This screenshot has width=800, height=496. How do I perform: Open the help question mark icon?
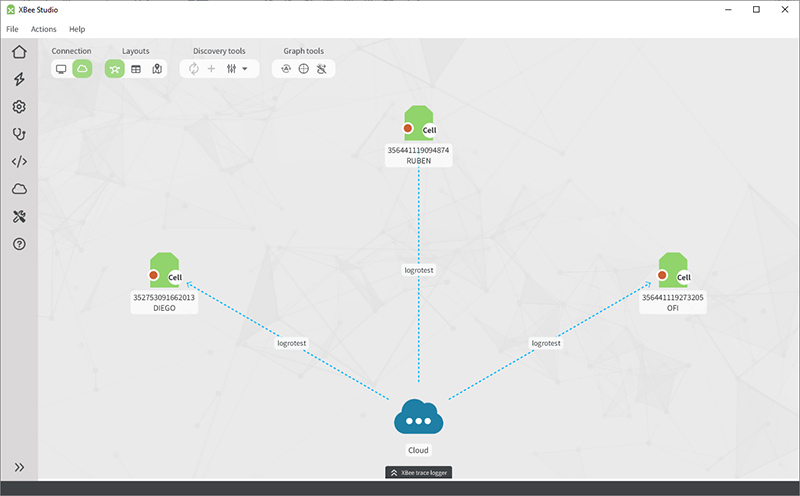click(x=19, y=244)
